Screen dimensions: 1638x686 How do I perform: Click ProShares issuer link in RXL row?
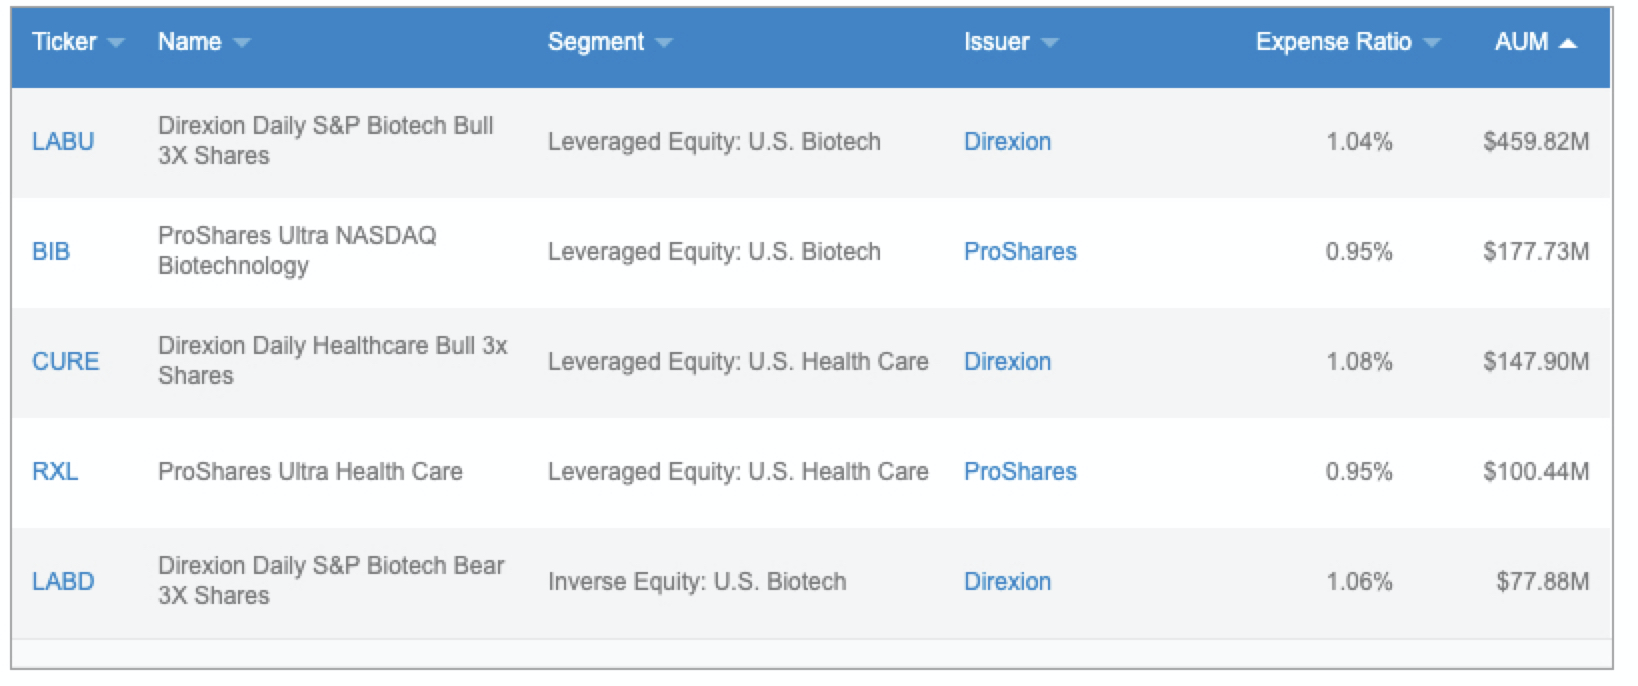coord(1020,472)
